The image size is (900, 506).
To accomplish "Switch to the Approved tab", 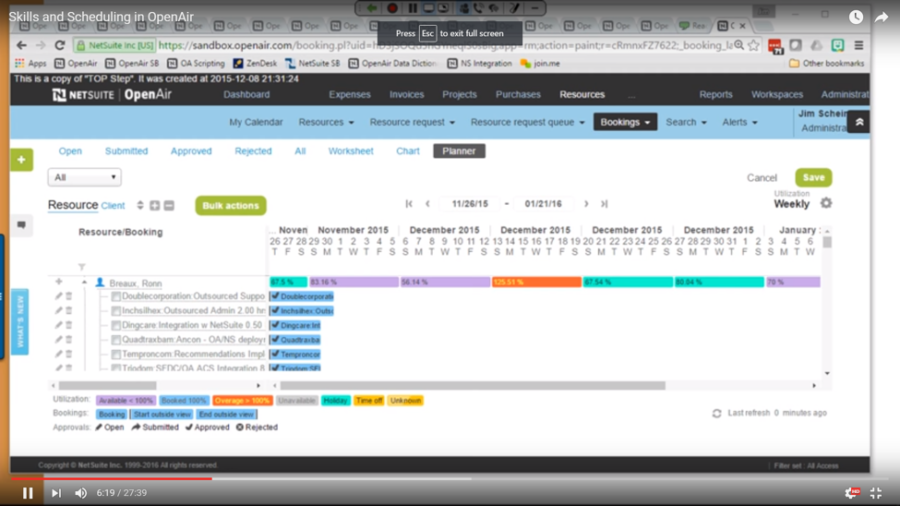I will tap(191, 151).
